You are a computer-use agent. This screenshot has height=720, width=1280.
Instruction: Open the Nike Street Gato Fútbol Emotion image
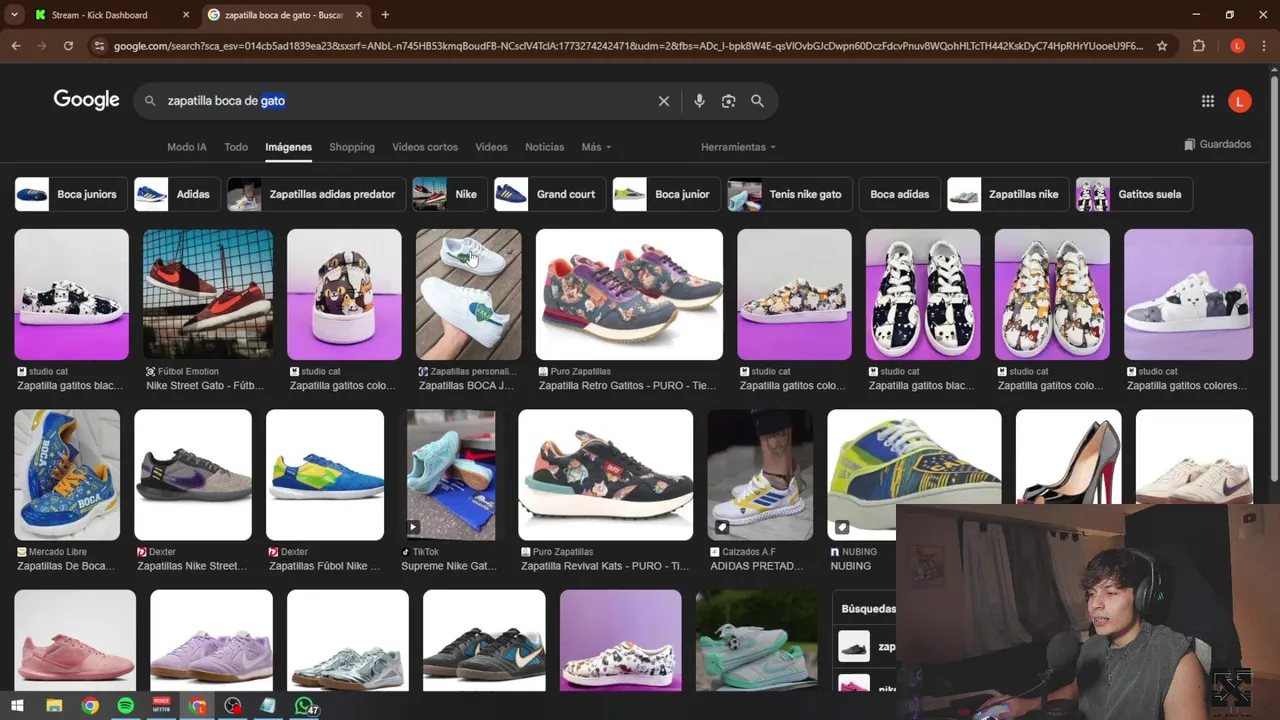(208, 294)
